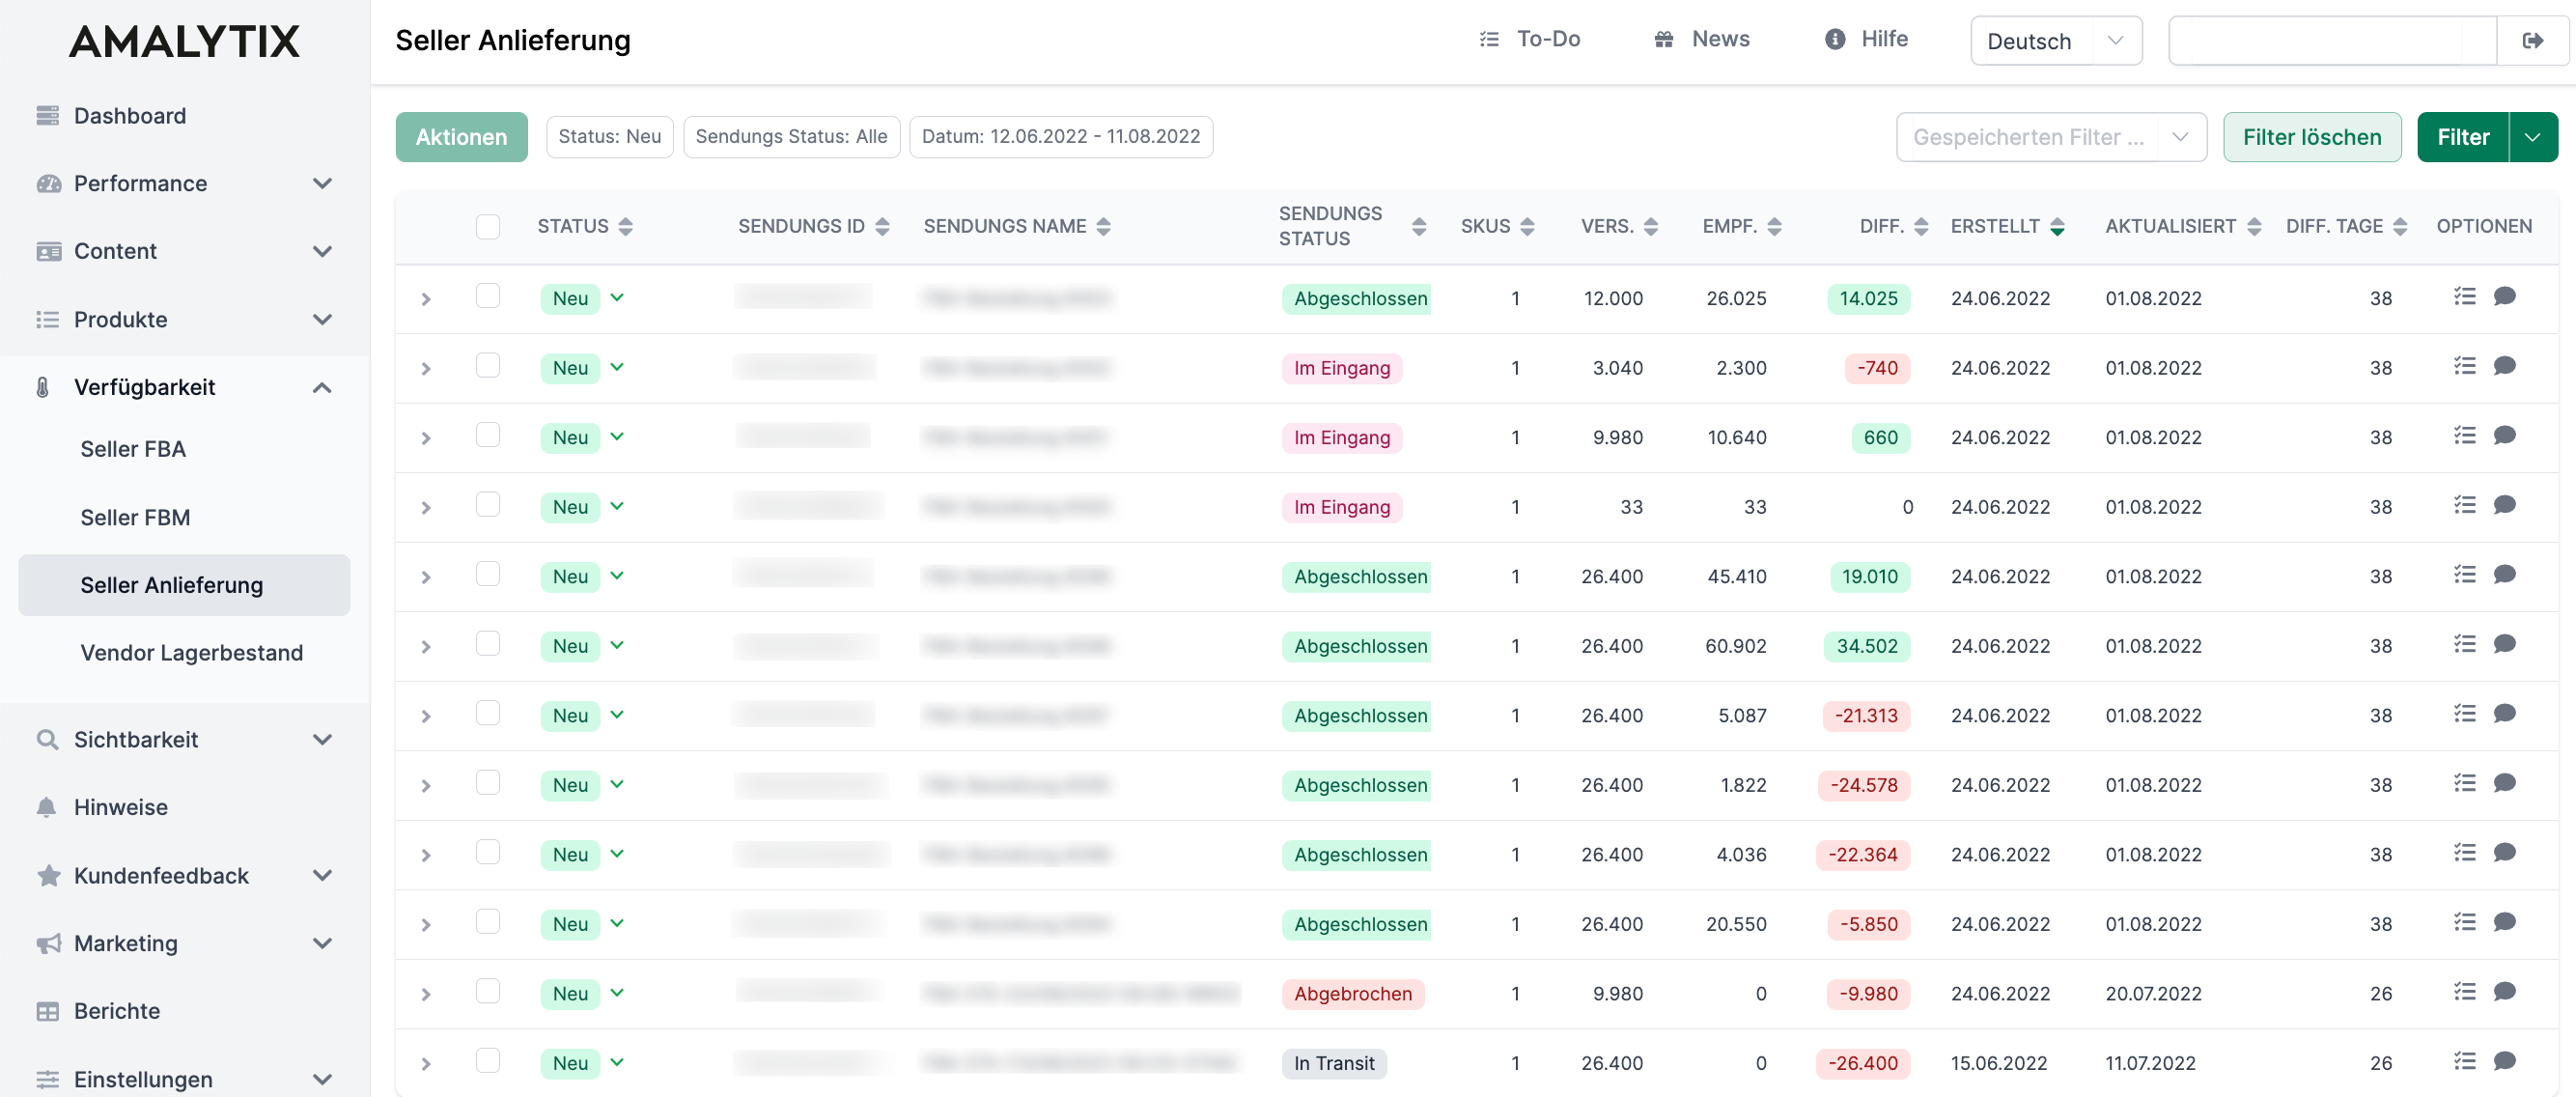Sort by Diff. Tage column

[x=2400, y=226]
